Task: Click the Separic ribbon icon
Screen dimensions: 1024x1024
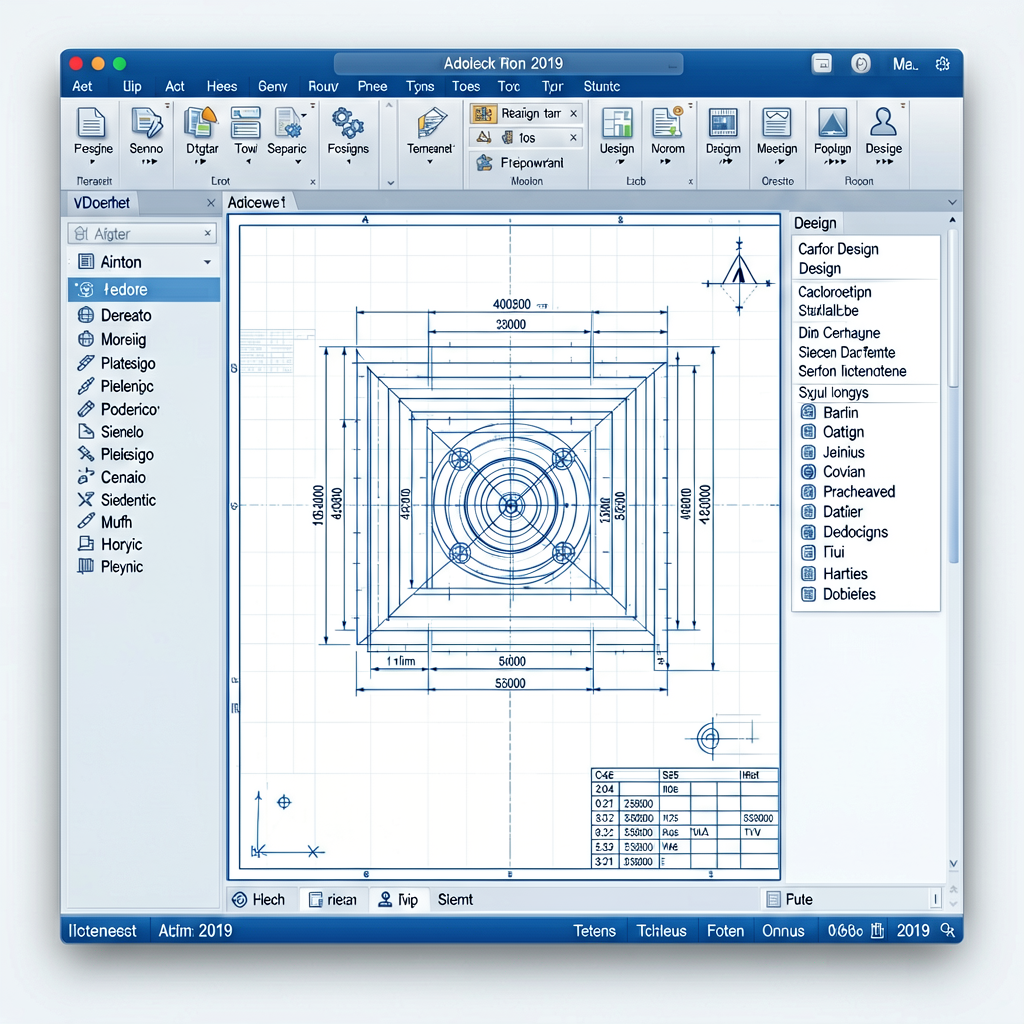Action: [288, 123]
